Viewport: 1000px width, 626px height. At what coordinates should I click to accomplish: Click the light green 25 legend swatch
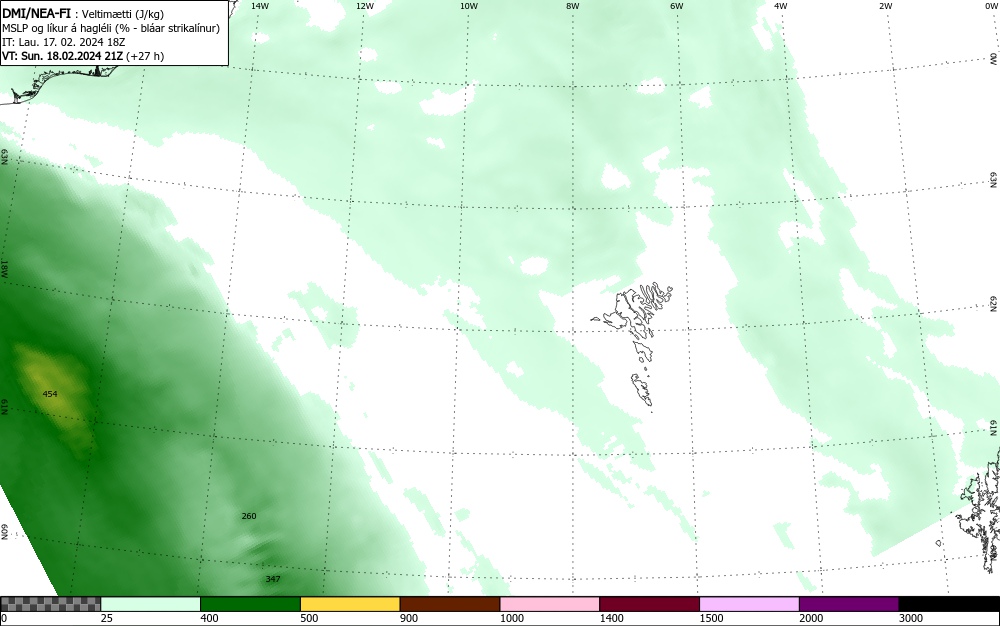pos(151,604)
